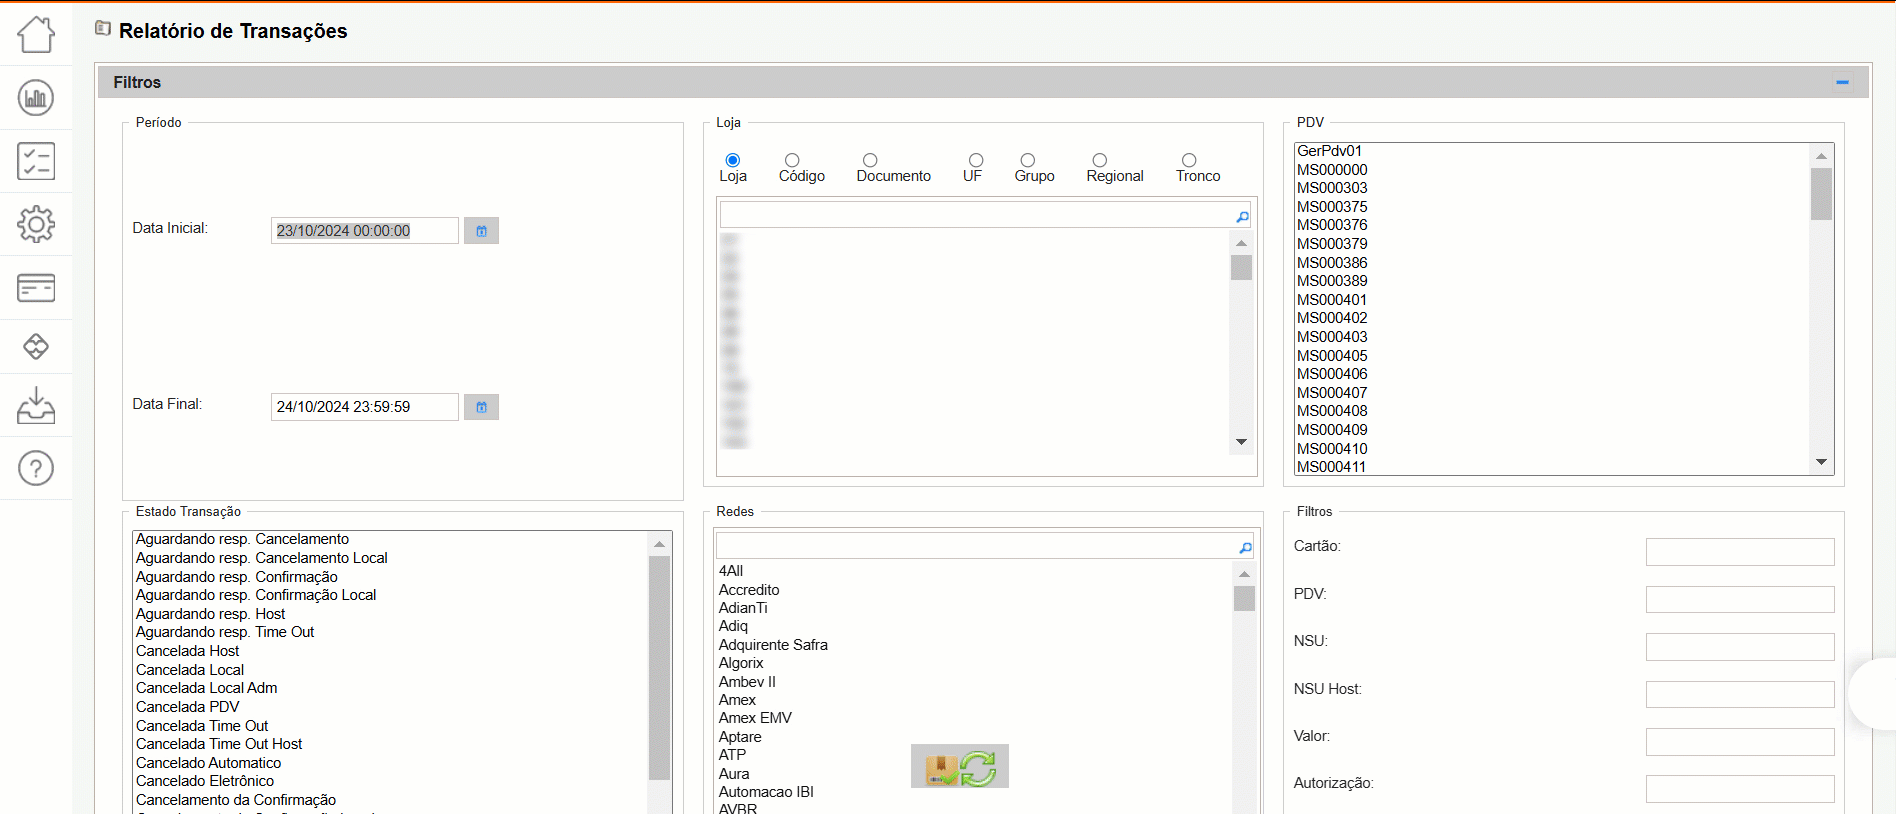Open the settings gear in the sidebar
1896x814 pixels.
tap(36, 224)
